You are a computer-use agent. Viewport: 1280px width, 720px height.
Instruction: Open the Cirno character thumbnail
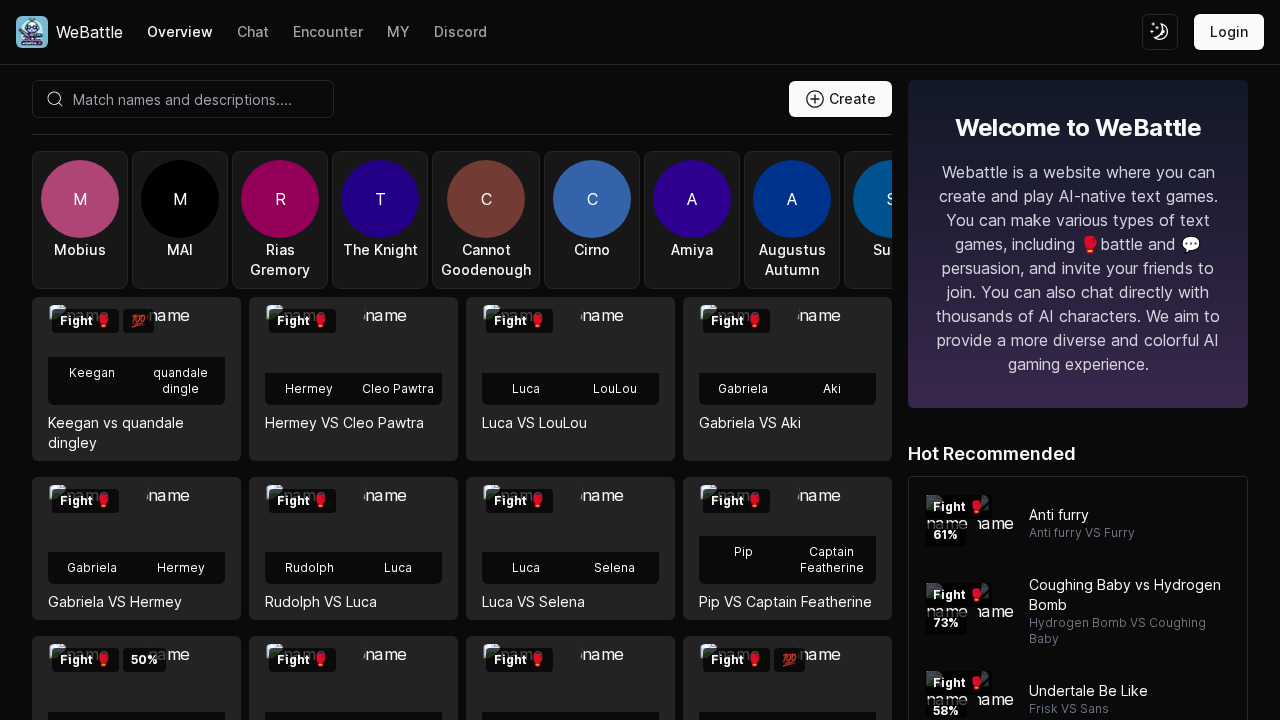click(x=592, y=199)
